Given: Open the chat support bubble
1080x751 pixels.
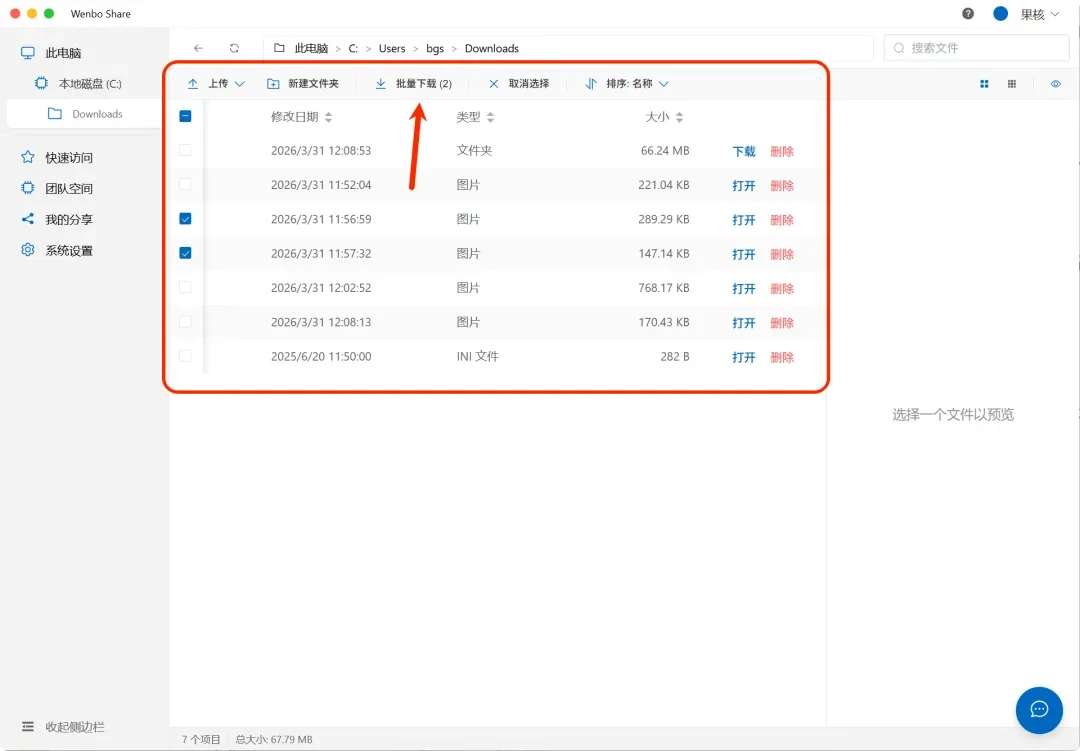Looking at the screenshot, I should [1039, 710].
